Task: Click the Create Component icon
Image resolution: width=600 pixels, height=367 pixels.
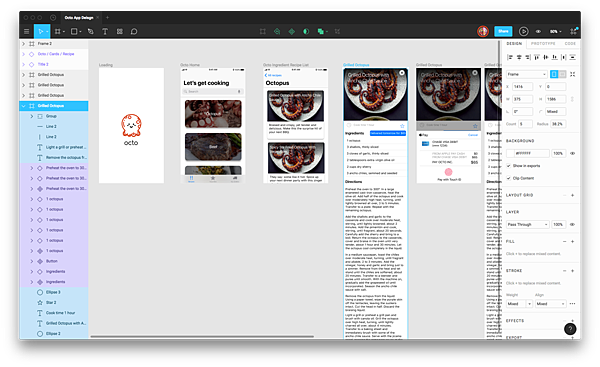Action: click(292, 31)
